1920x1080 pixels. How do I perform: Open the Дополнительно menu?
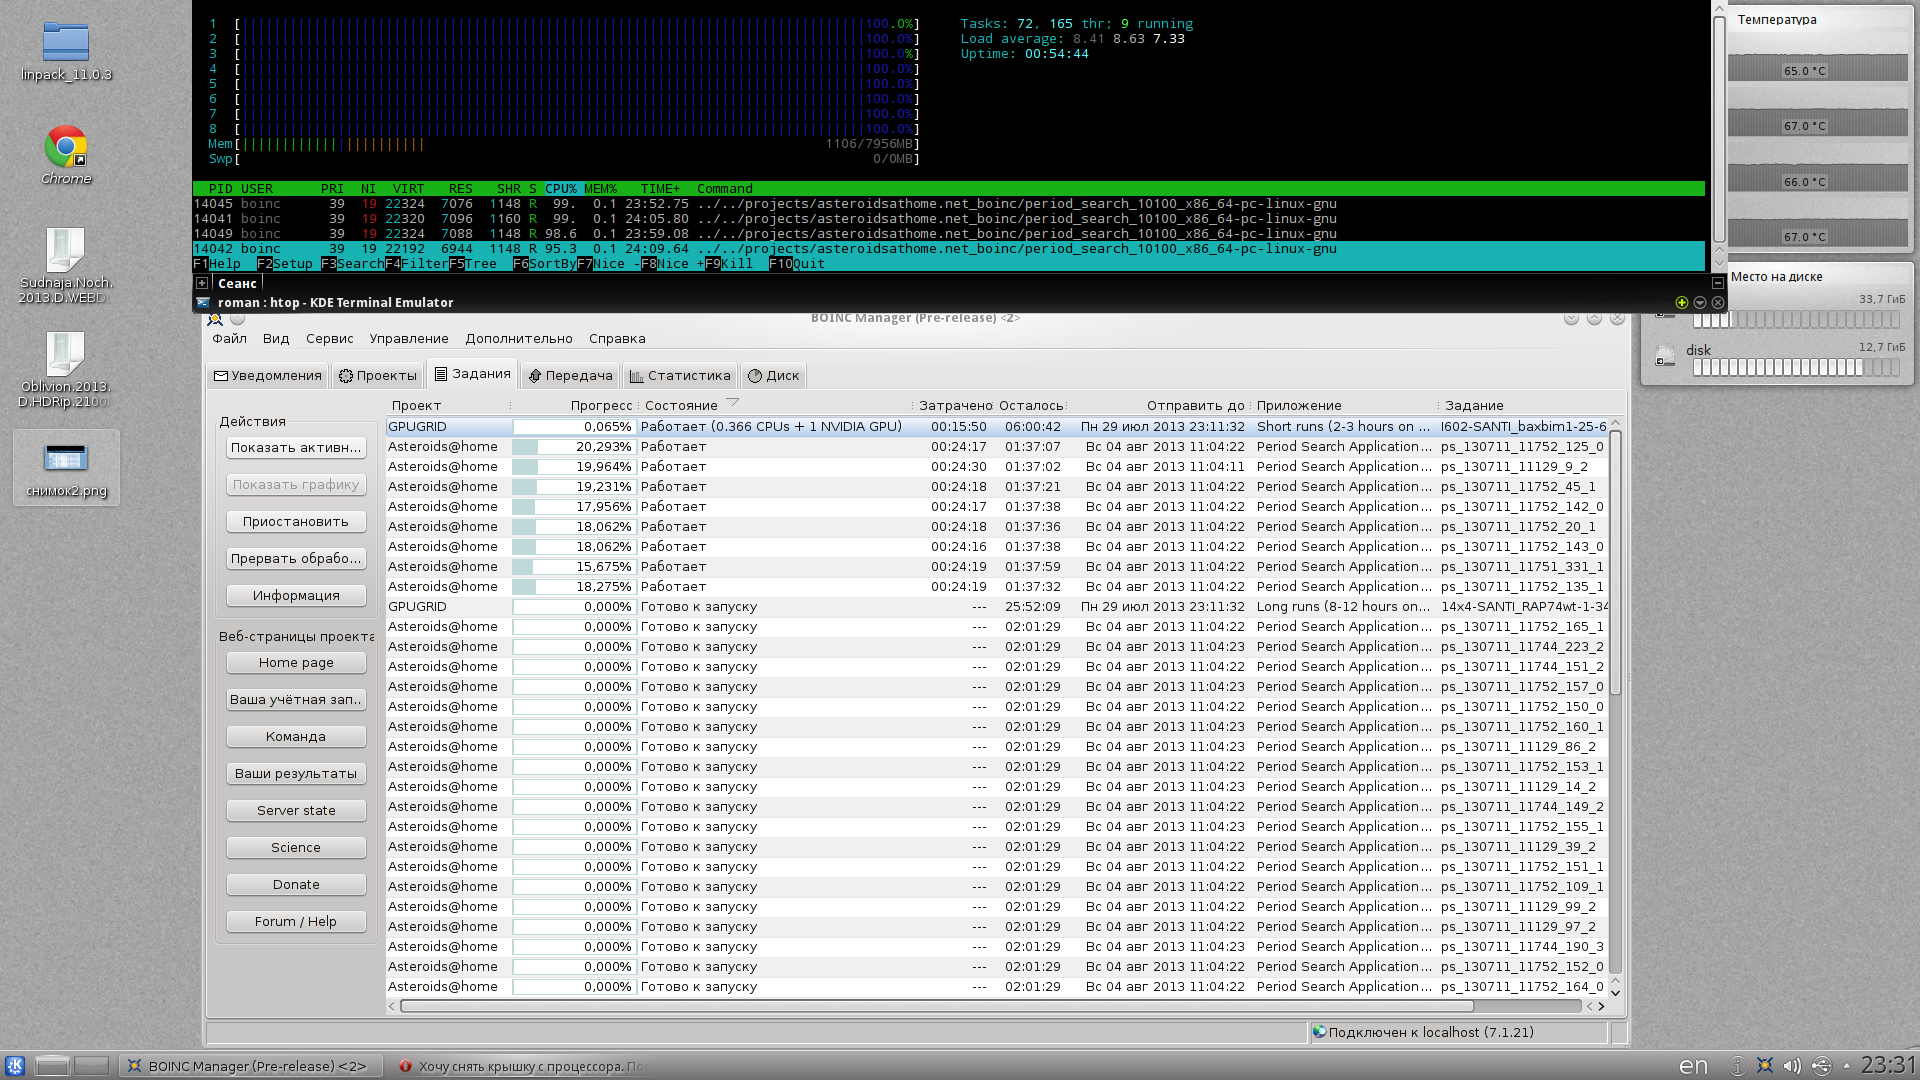(x=518, y=339)
